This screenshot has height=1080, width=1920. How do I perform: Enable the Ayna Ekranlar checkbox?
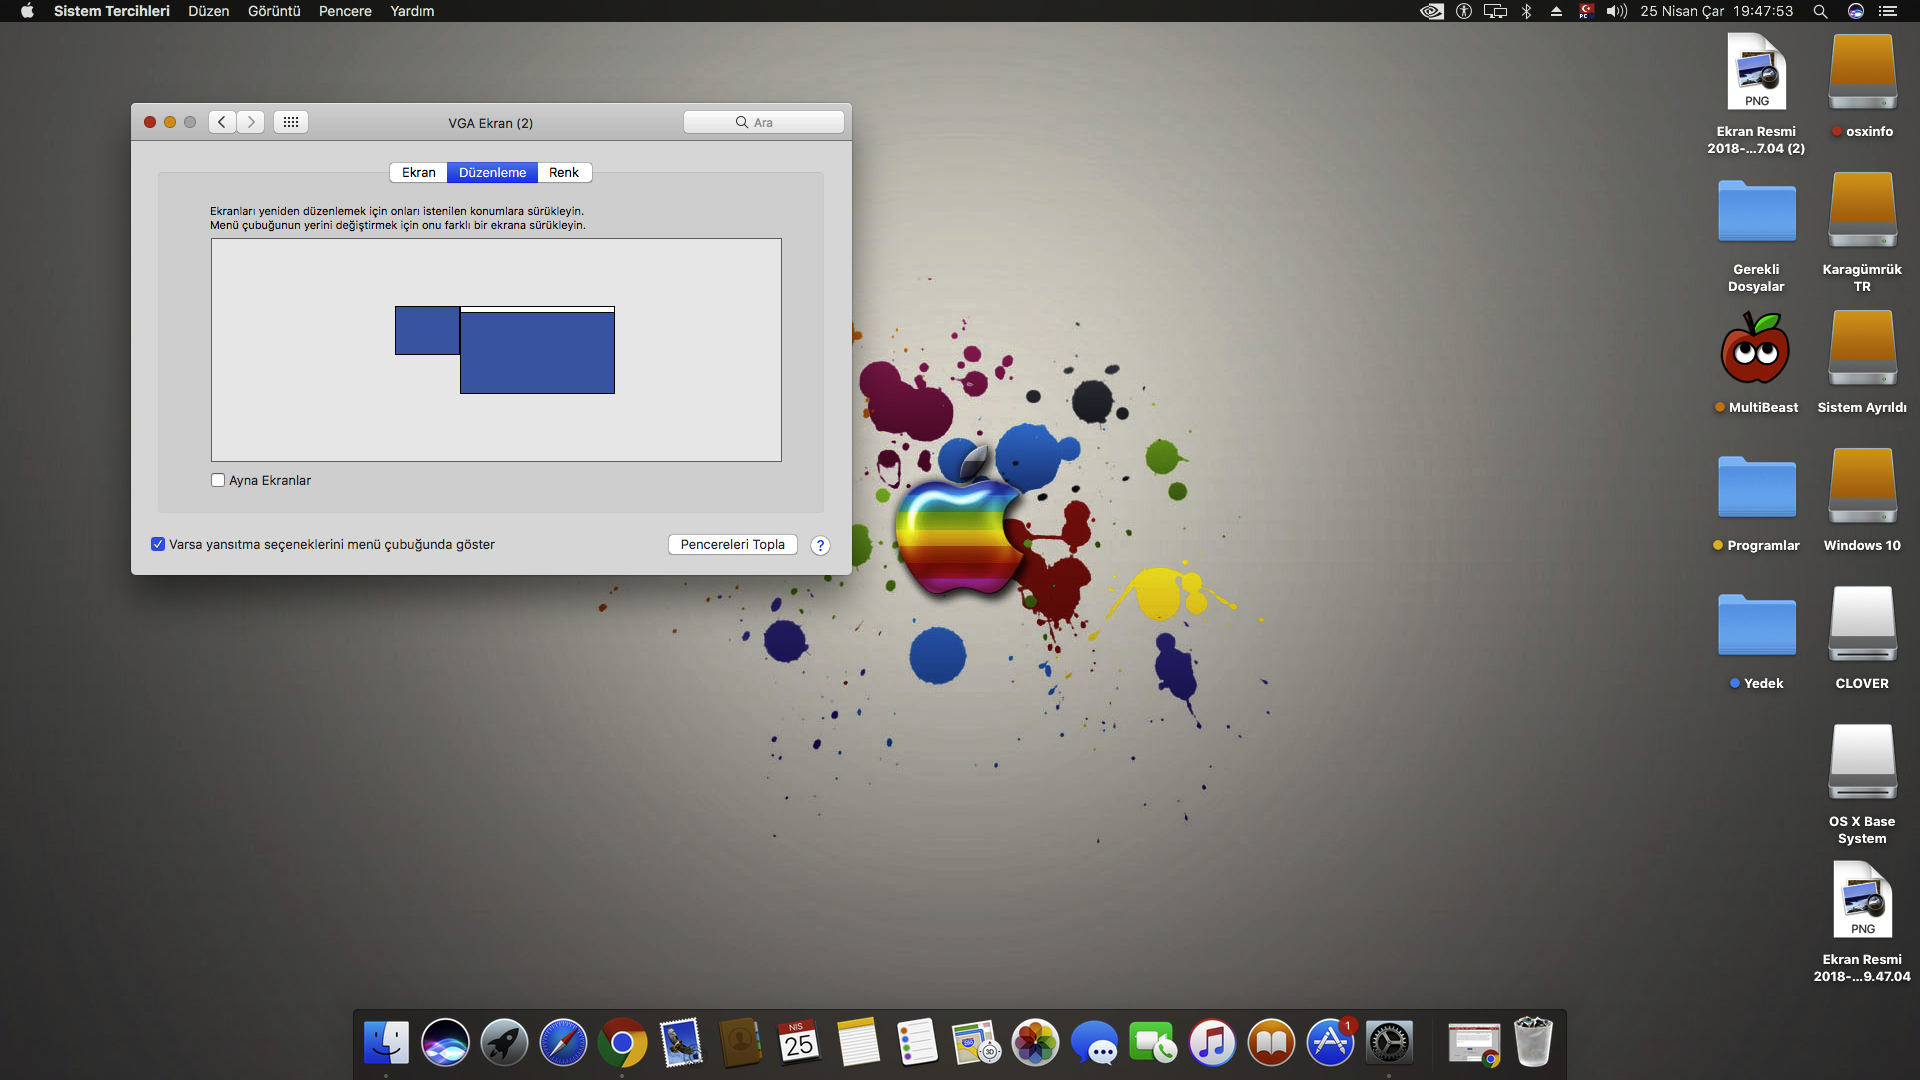tap(218, 480)
